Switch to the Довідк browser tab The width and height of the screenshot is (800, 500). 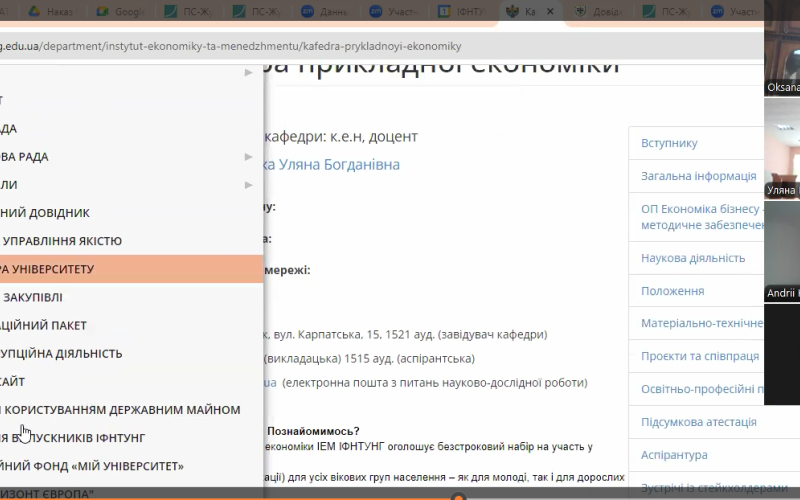pos(598,11)
